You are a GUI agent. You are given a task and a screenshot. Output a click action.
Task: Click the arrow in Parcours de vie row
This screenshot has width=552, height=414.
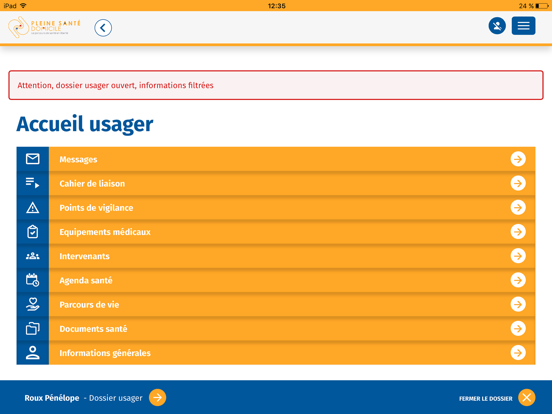pyautogui.click(x=518, y=305)
